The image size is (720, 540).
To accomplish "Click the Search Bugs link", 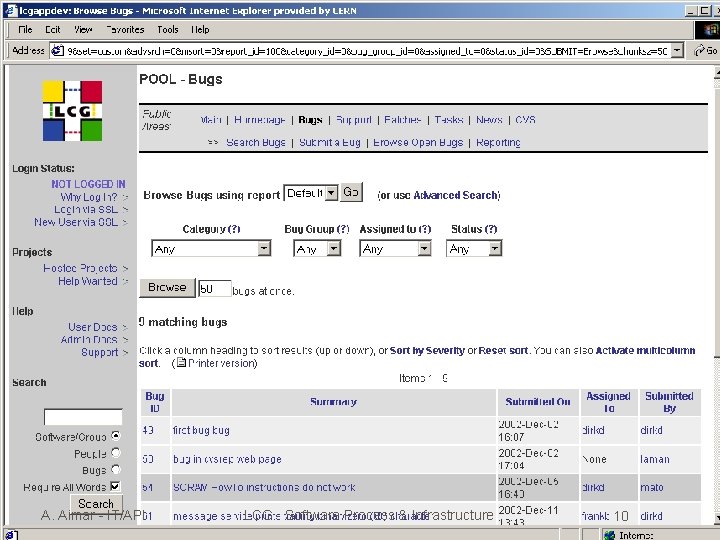I will [256, 142].
